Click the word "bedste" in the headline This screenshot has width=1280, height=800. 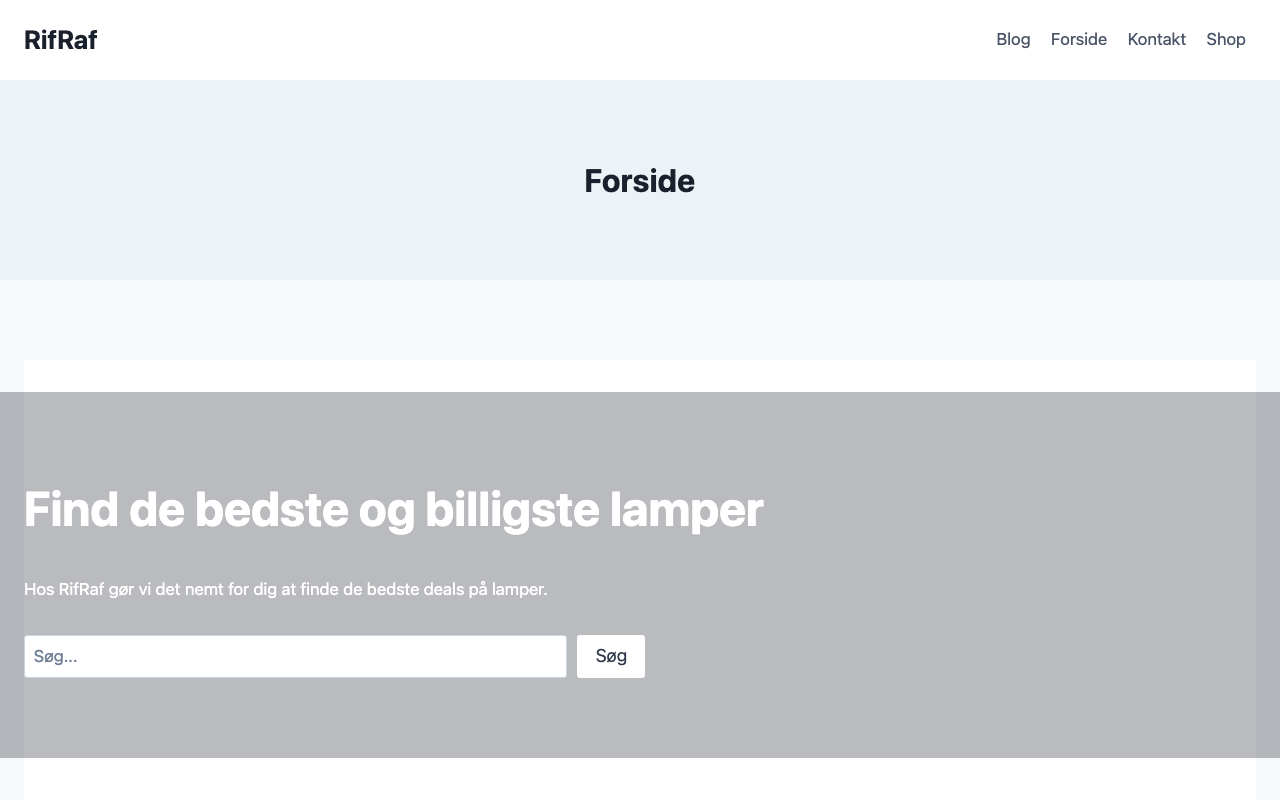[271, 510]
